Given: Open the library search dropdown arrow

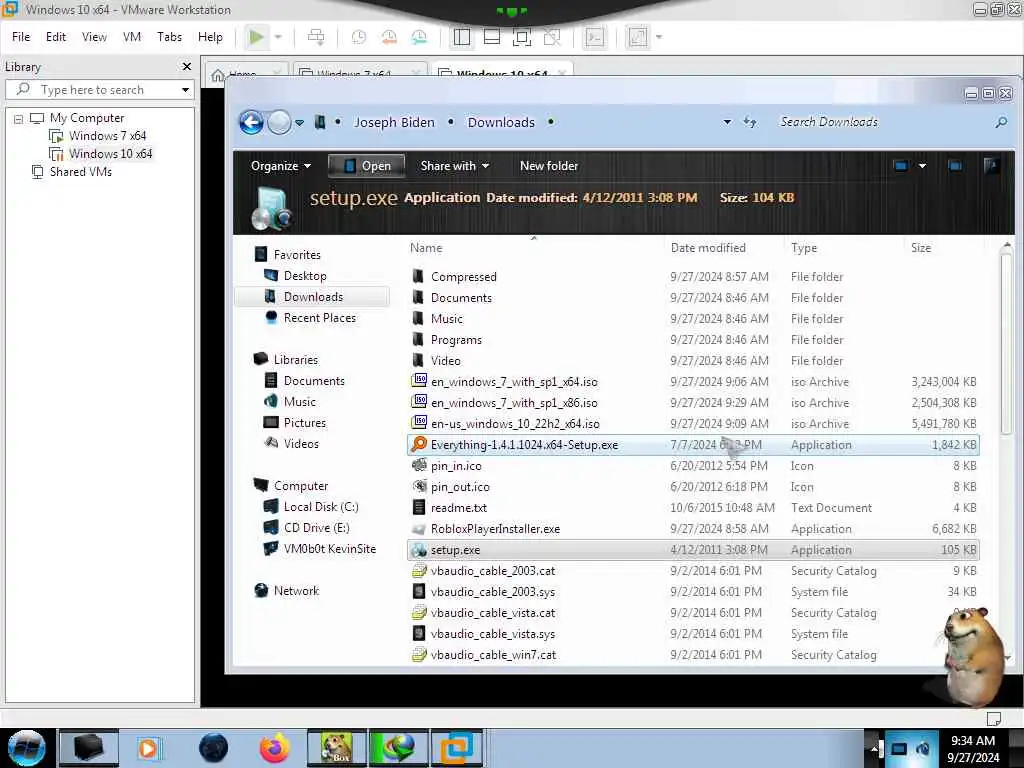Looking at the screenshot, I should [185, 89].
